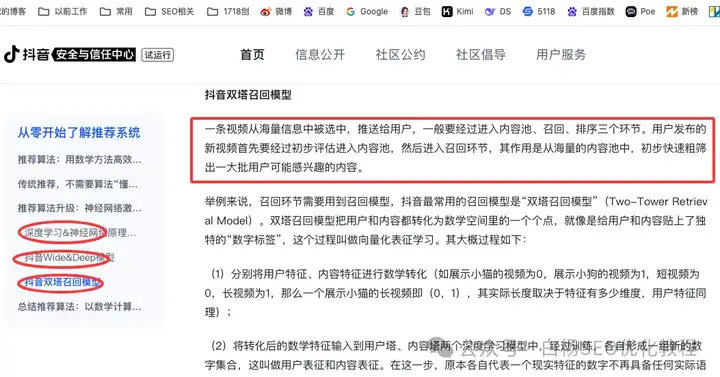Image resolution: width=720 pixels, height=377 pixels.
Task: Open the 用户服务 nav item
Action: (x=561, y=55)
